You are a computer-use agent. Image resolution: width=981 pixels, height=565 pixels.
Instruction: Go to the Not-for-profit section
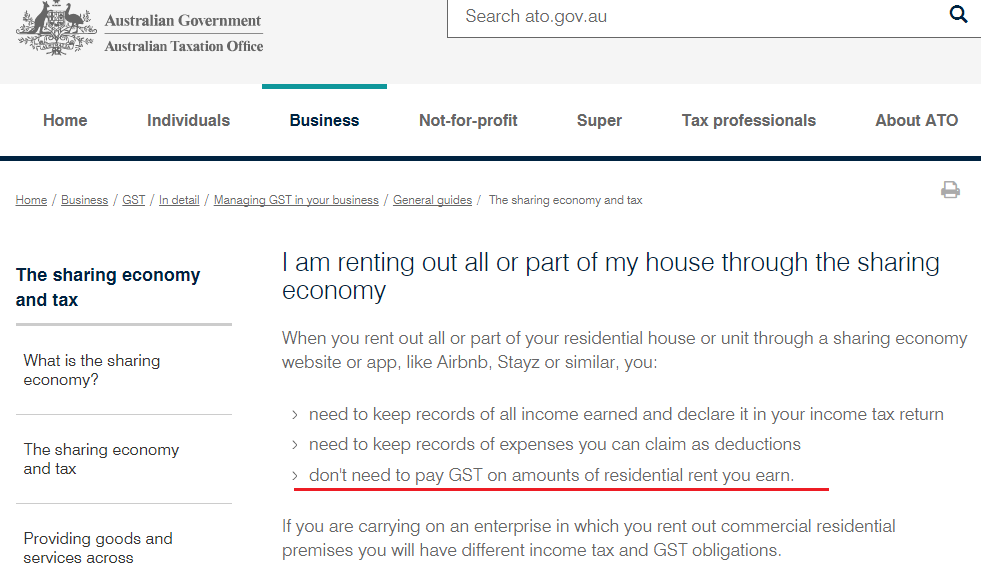pyautogui.click(x=468, y=120)
